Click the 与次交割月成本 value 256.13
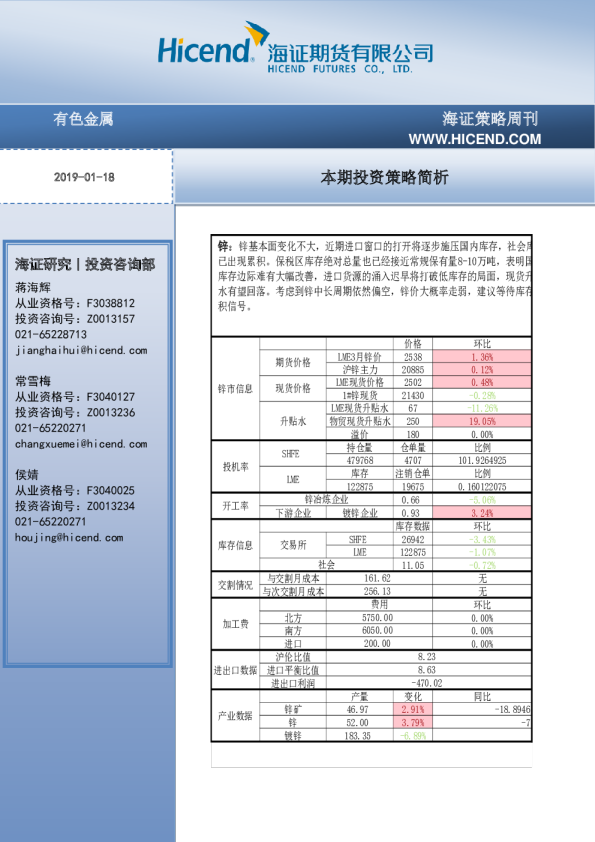This screenshot has height=842, width=595. (377, 591)
